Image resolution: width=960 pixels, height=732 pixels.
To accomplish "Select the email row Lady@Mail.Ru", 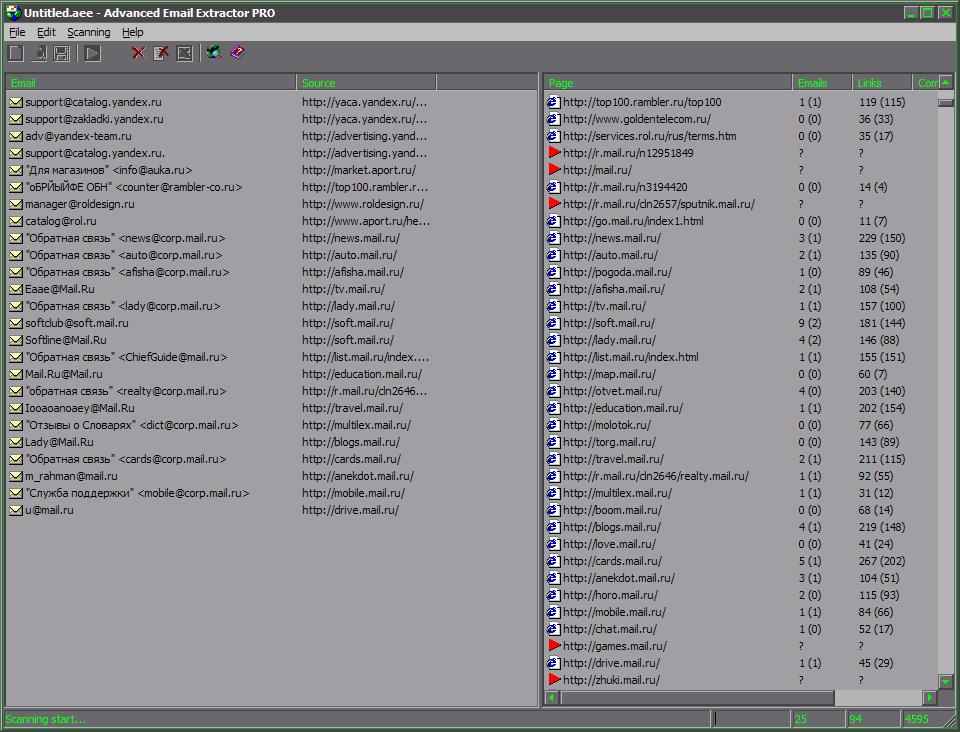I will click(59, 443).
